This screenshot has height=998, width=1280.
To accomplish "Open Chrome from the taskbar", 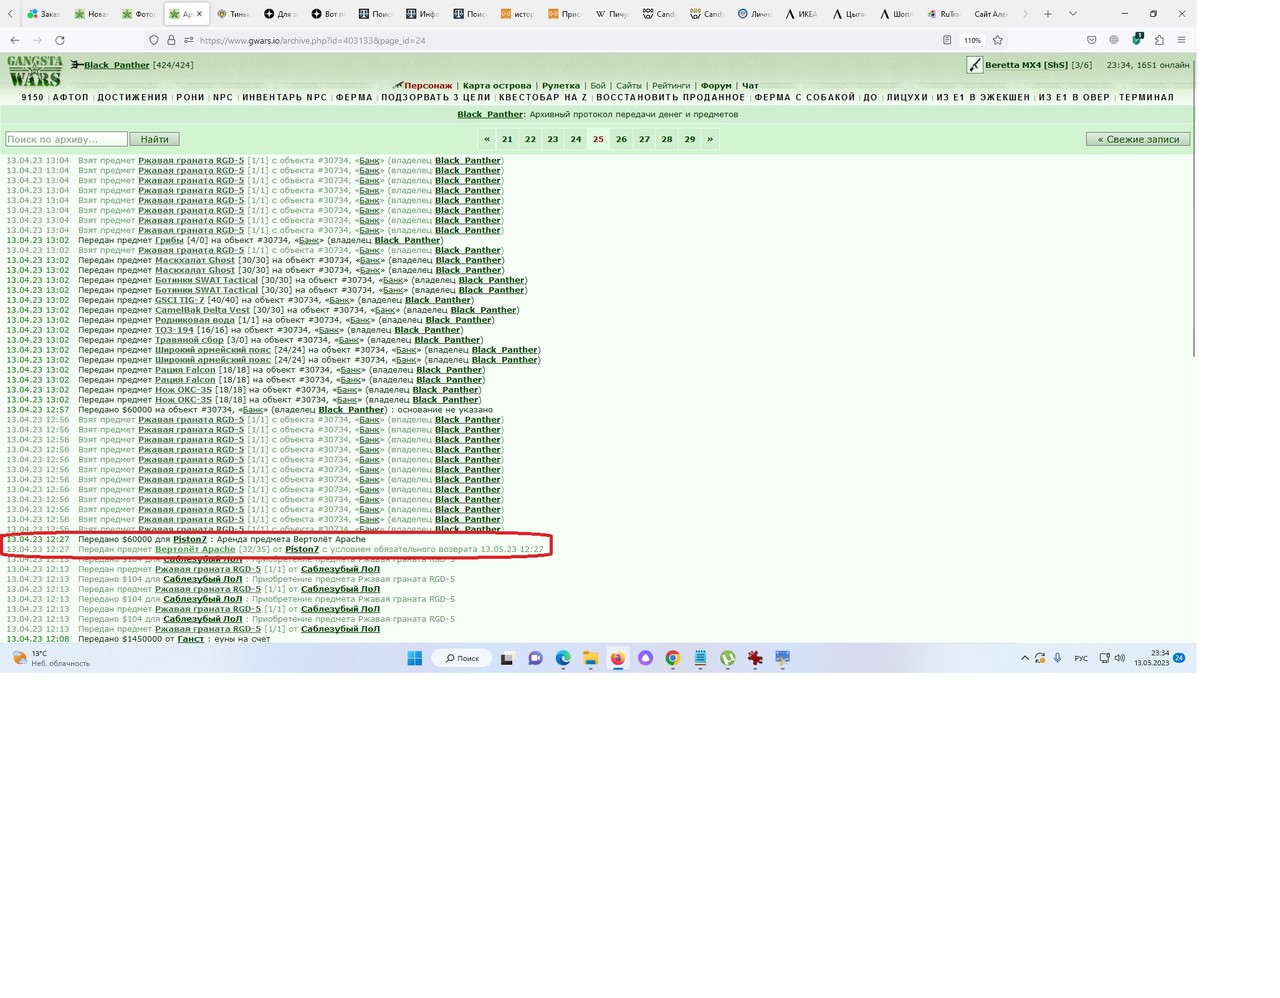I will click(x=673, y=658).
